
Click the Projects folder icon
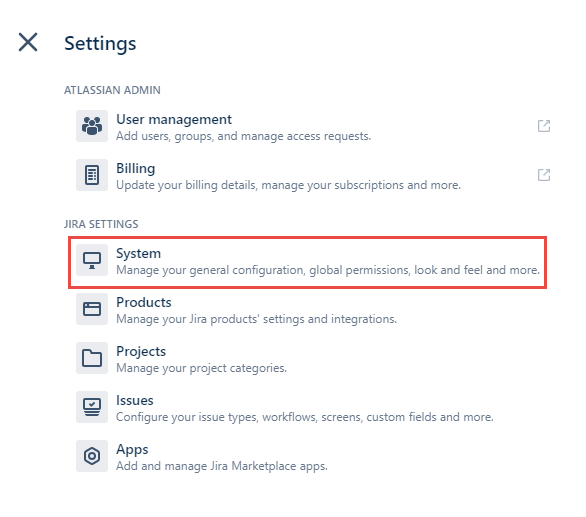click(x=92, y=358)
